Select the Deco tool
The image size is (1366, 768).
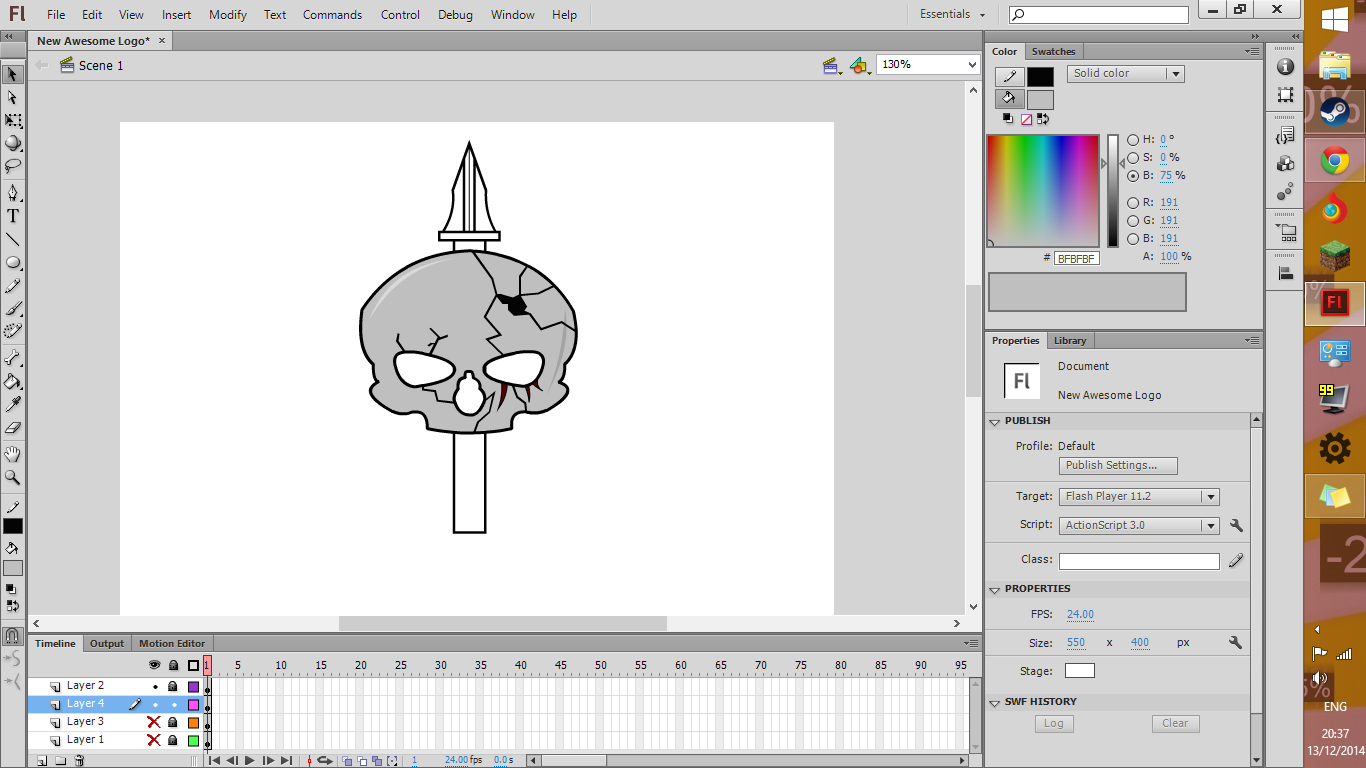tap(13, 331)
